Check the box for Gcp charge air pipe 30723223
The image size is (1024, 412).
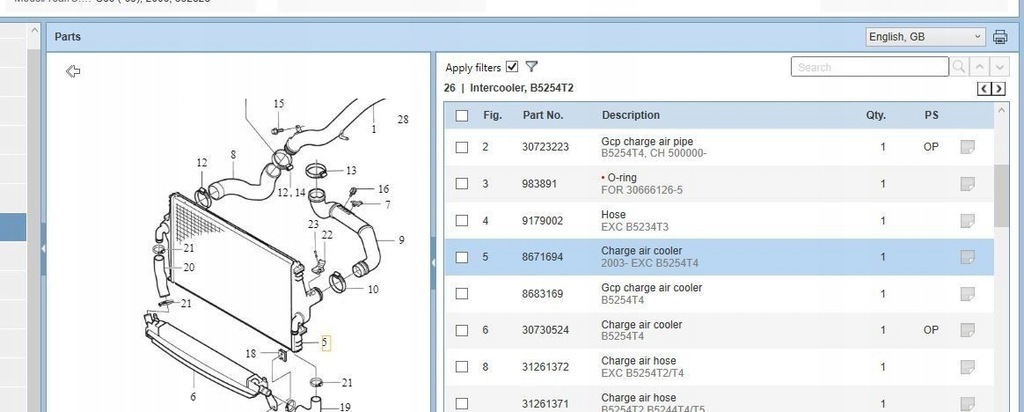coord(462,147)
